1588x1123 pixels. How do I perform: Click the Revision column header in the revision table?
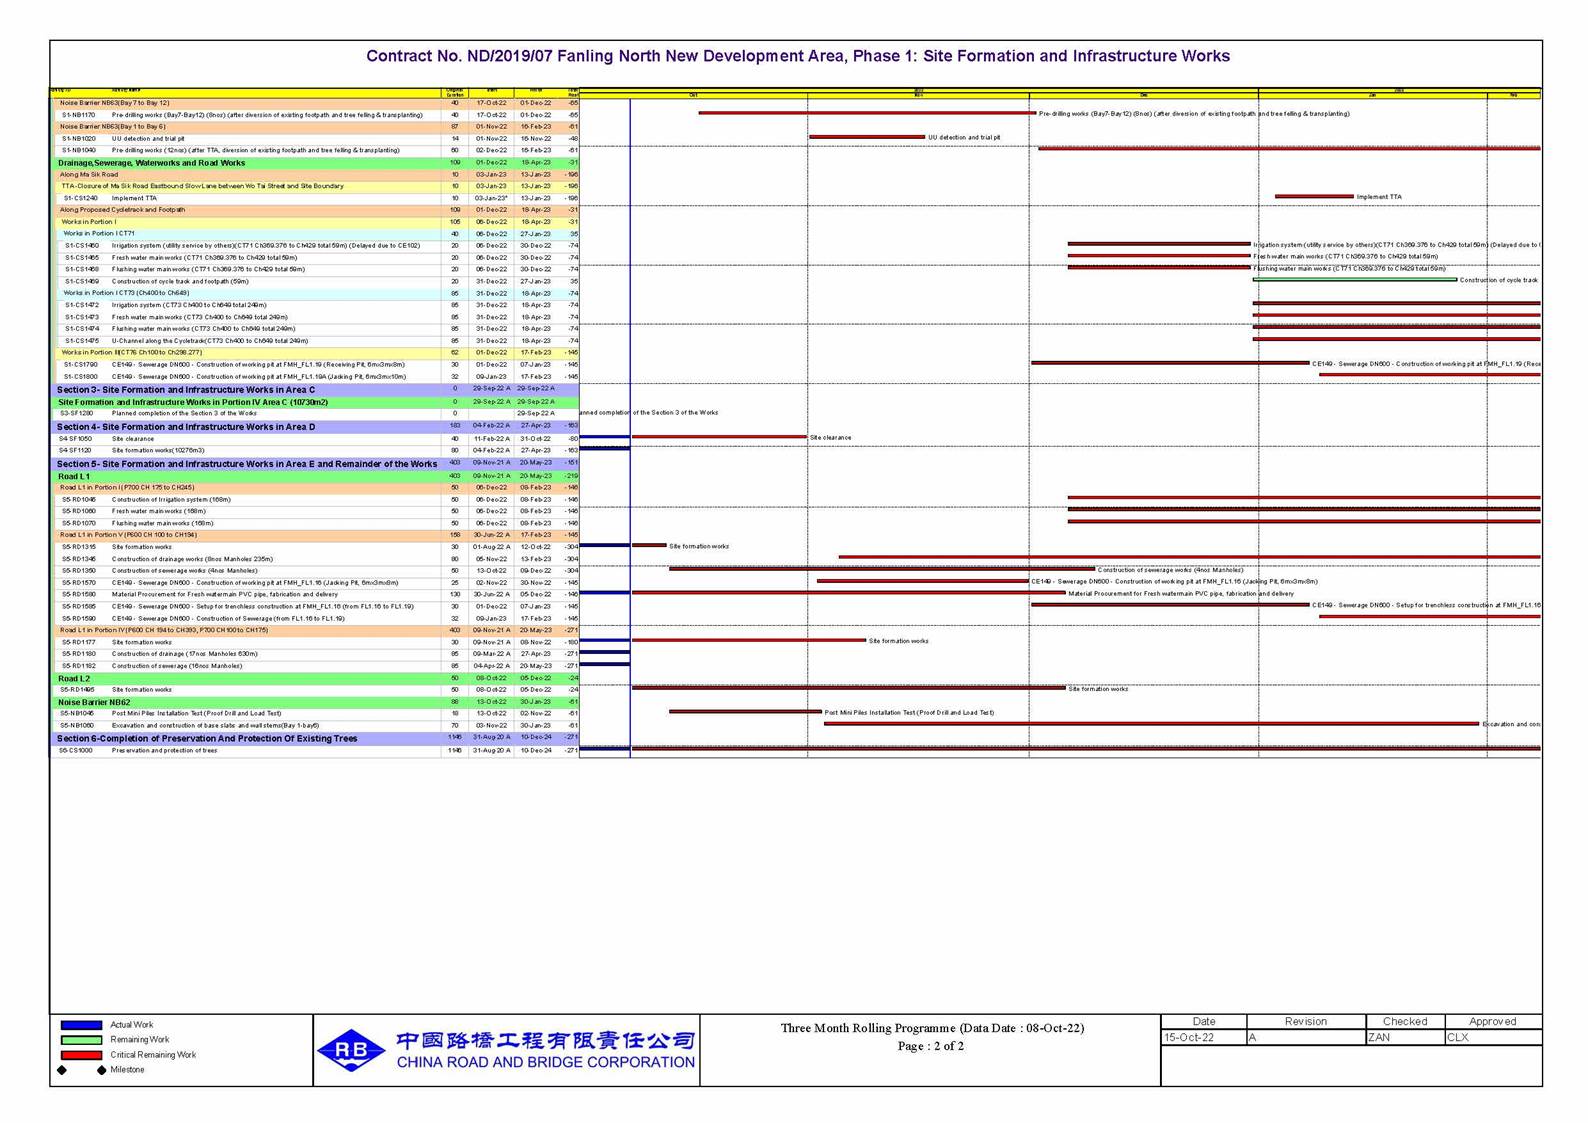coord(1306,1021)
